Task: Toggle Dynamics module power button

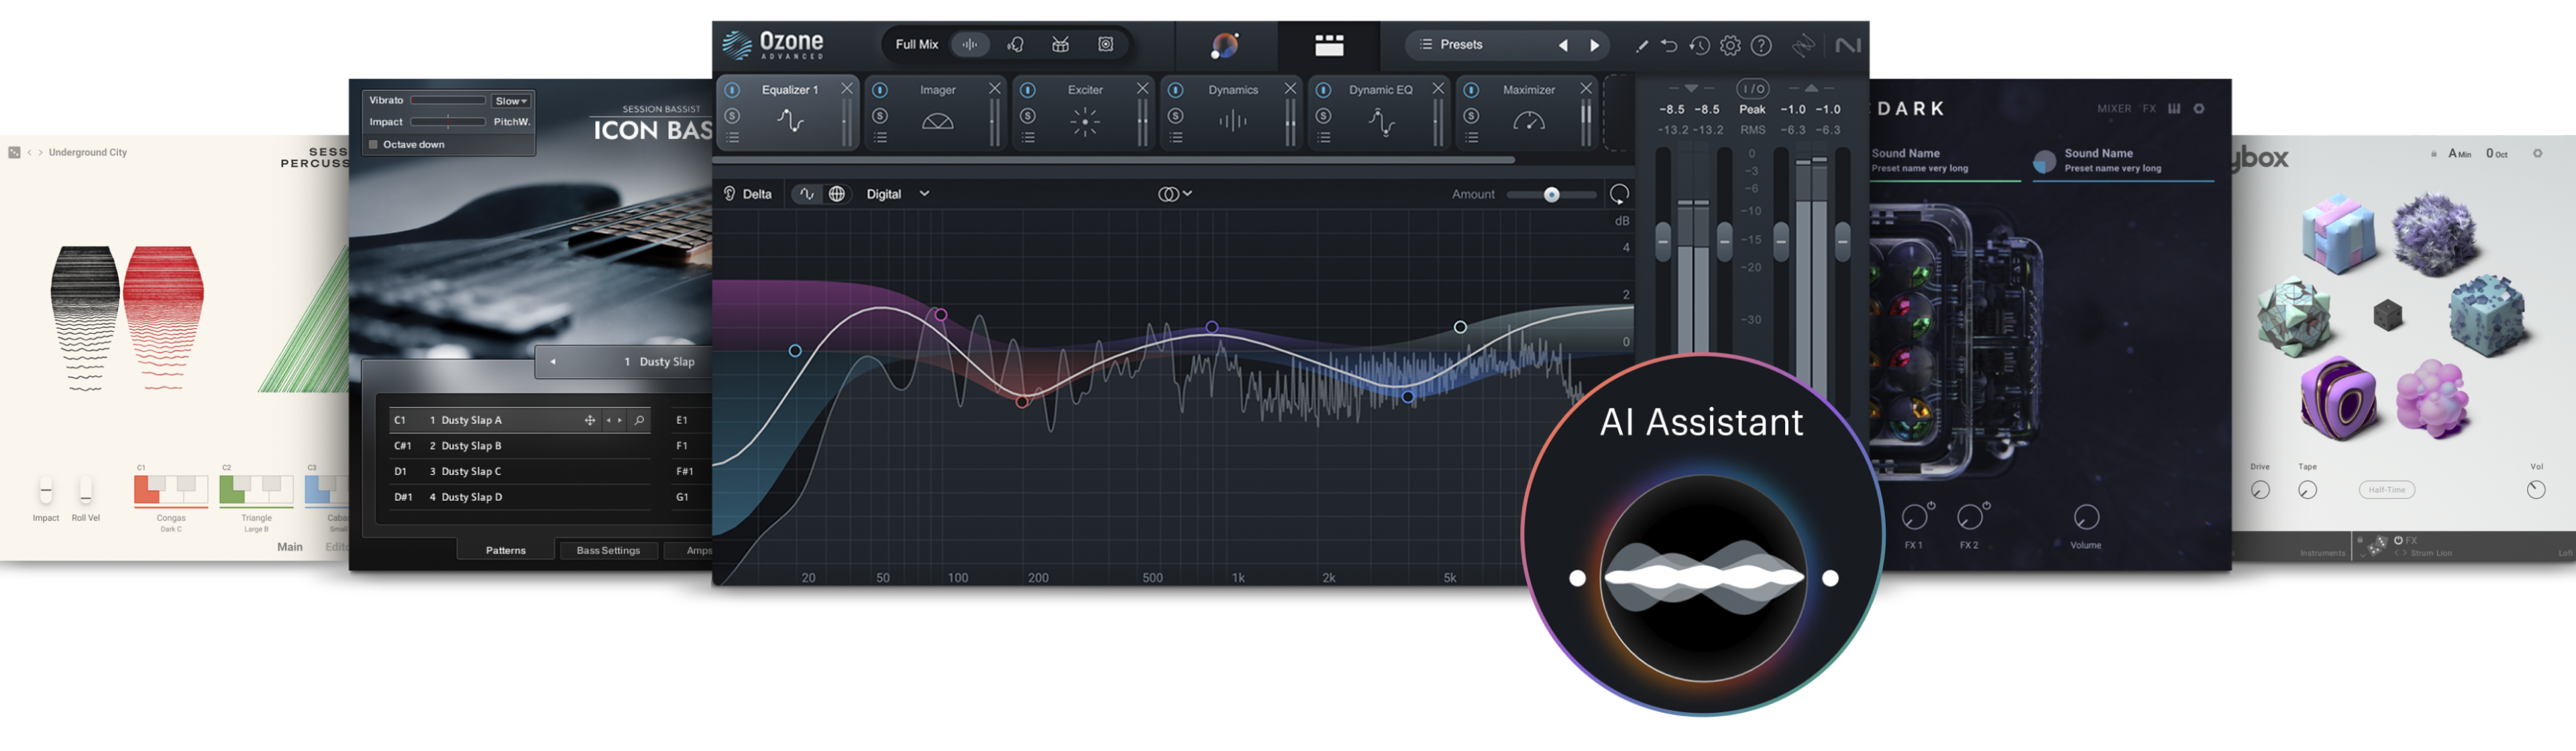Action: [x=1176, y=90]
